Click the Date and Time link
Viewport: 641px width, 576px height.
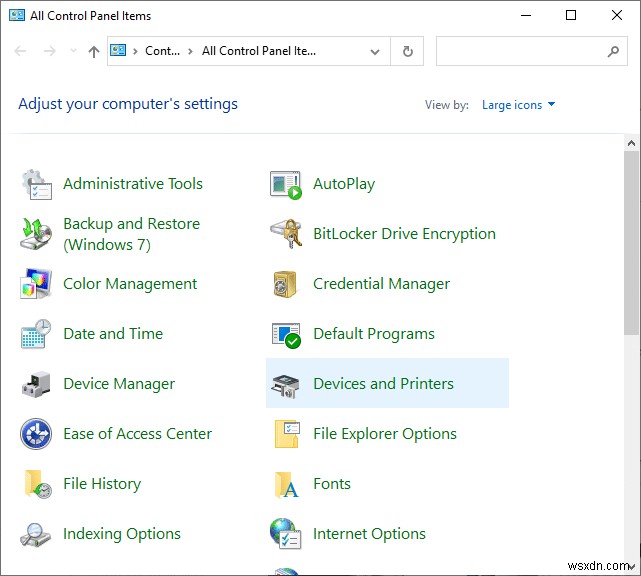click(x=112, y=334)
